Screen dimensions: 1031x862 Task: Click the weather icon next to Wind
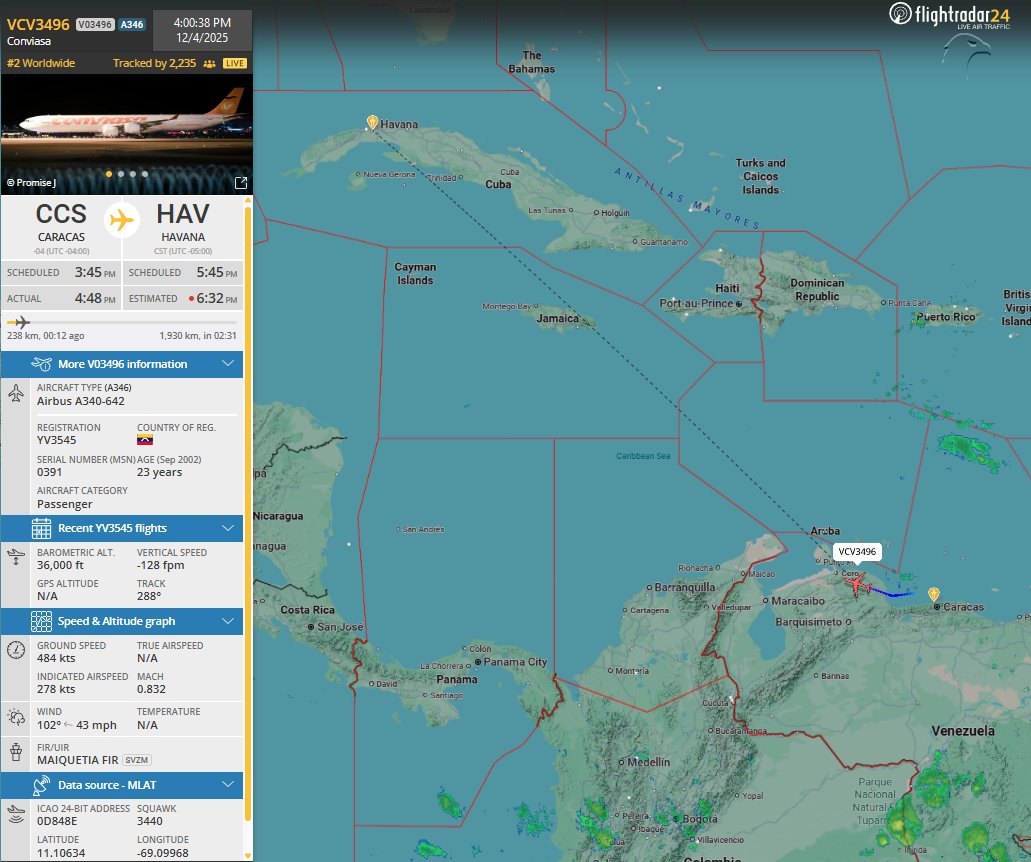coord(16,717)
